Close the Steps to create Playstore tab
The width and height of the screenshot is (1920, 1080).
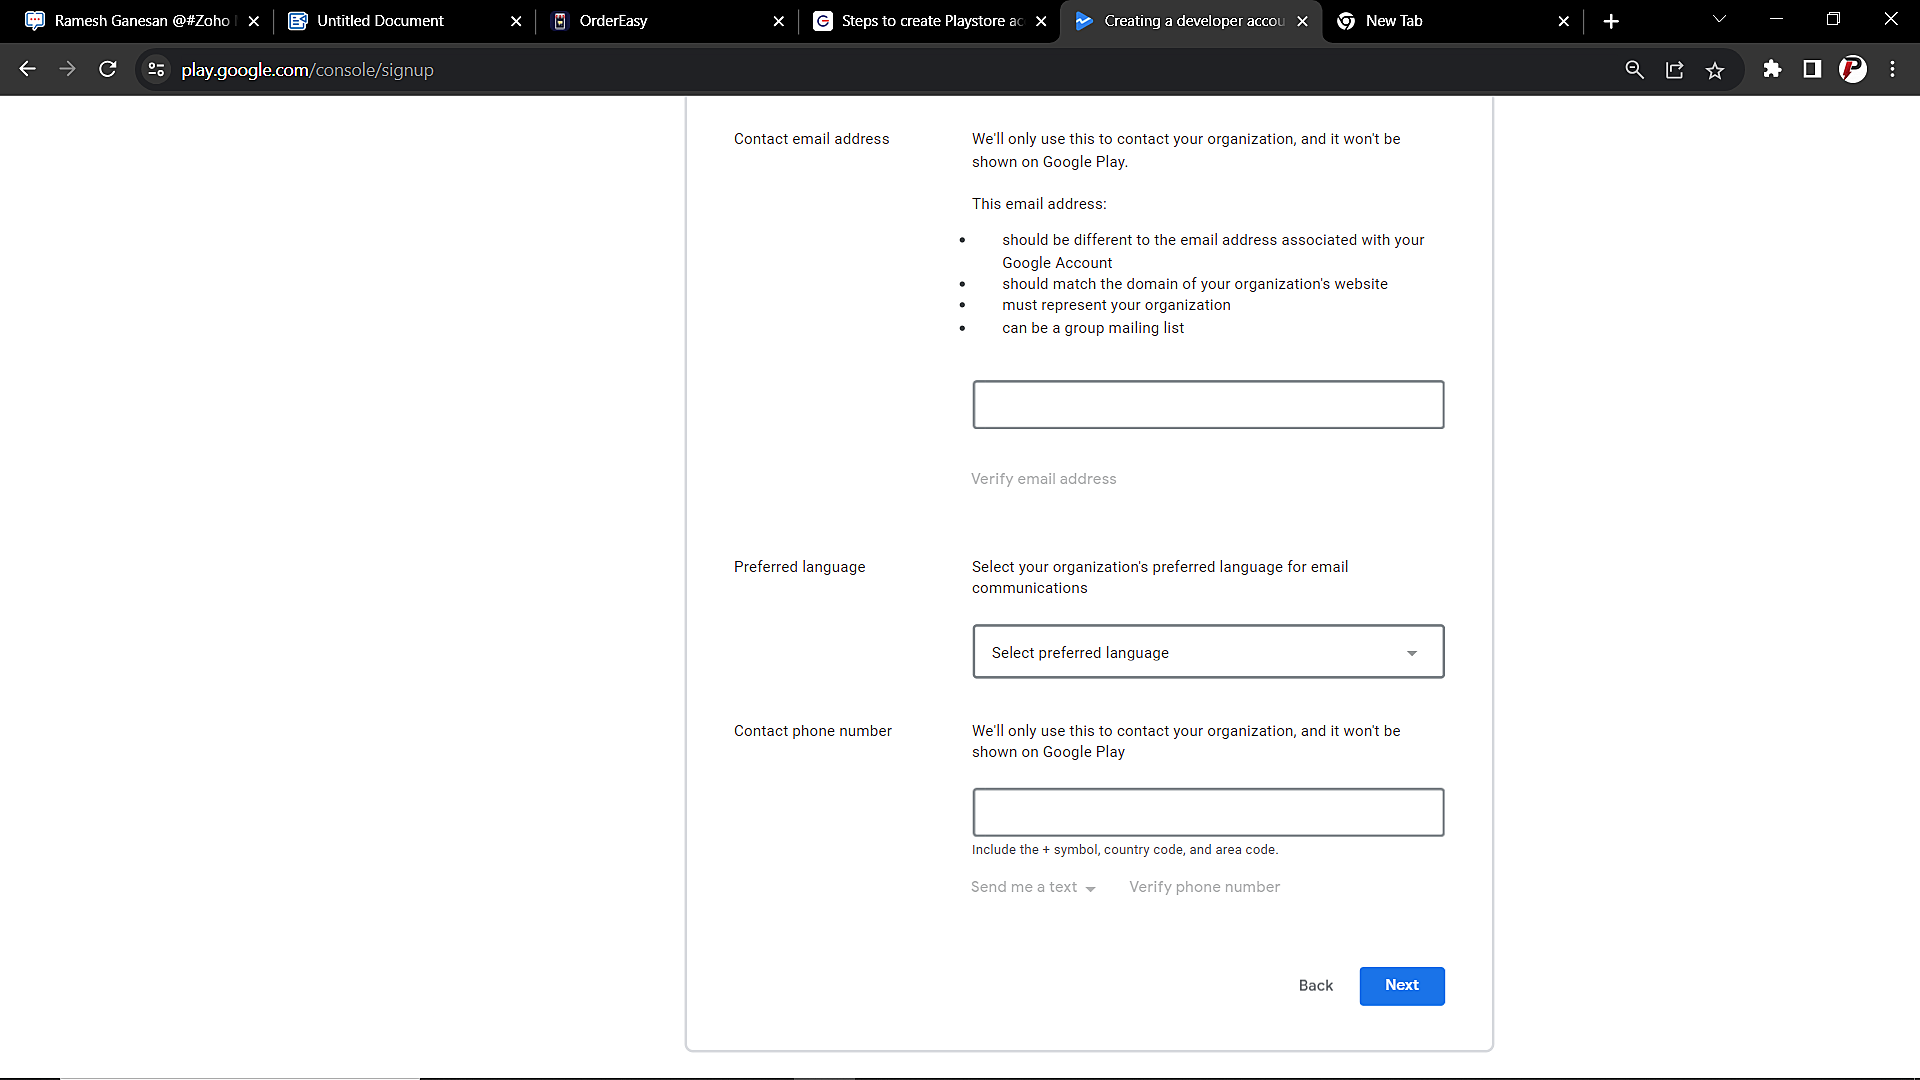point(1041,21)
